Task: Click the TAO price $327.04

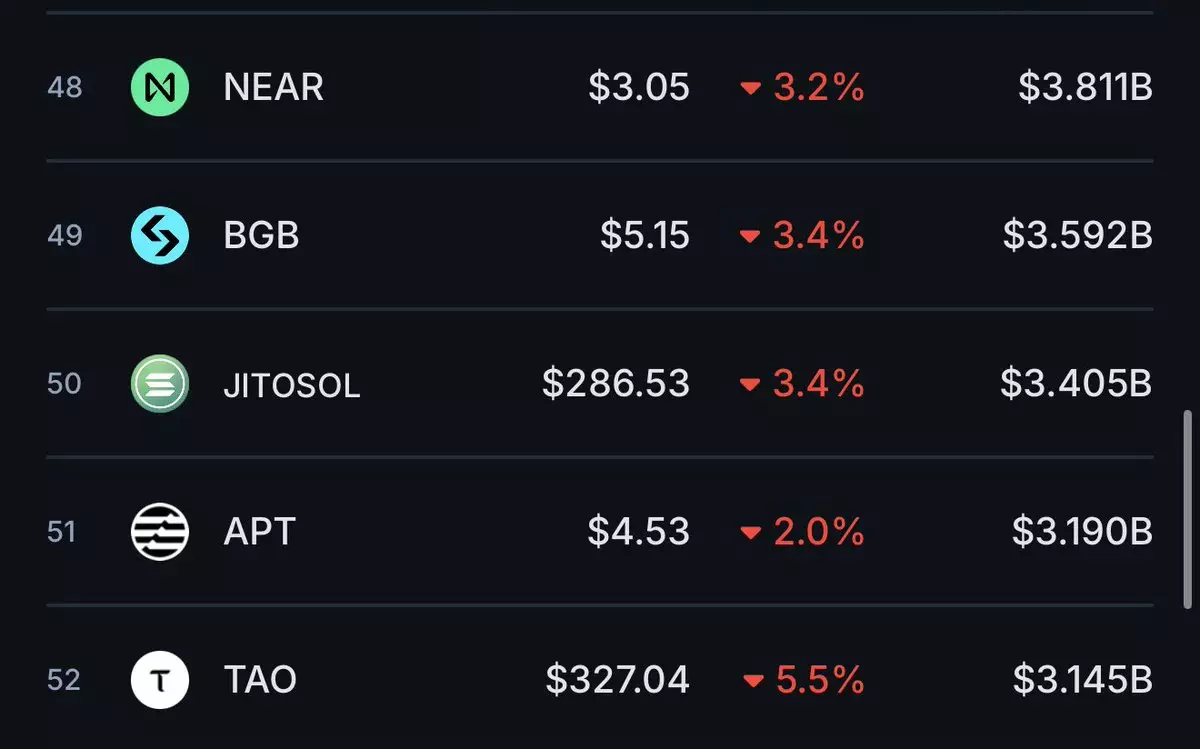Action: click(618, 680)
